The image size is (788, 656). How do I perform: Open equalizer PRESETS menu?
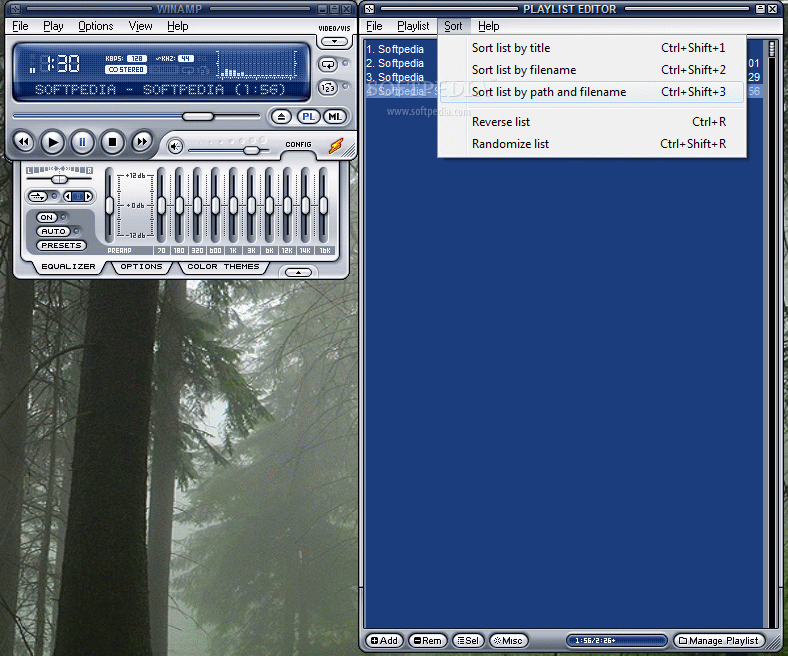click(61, 245)
